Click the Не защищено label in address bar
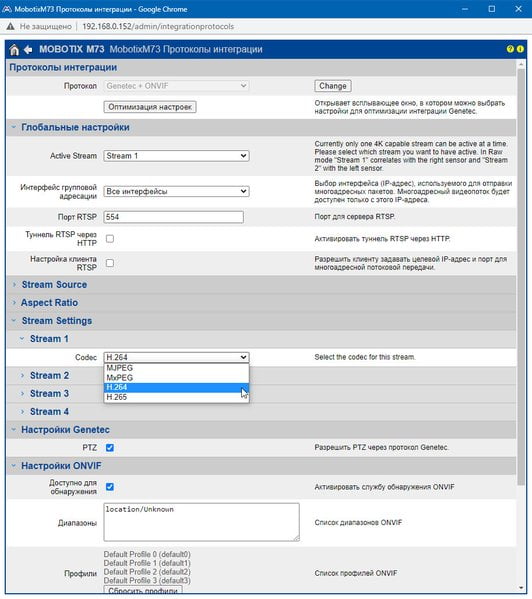The image size is (532, 599). 45,26
